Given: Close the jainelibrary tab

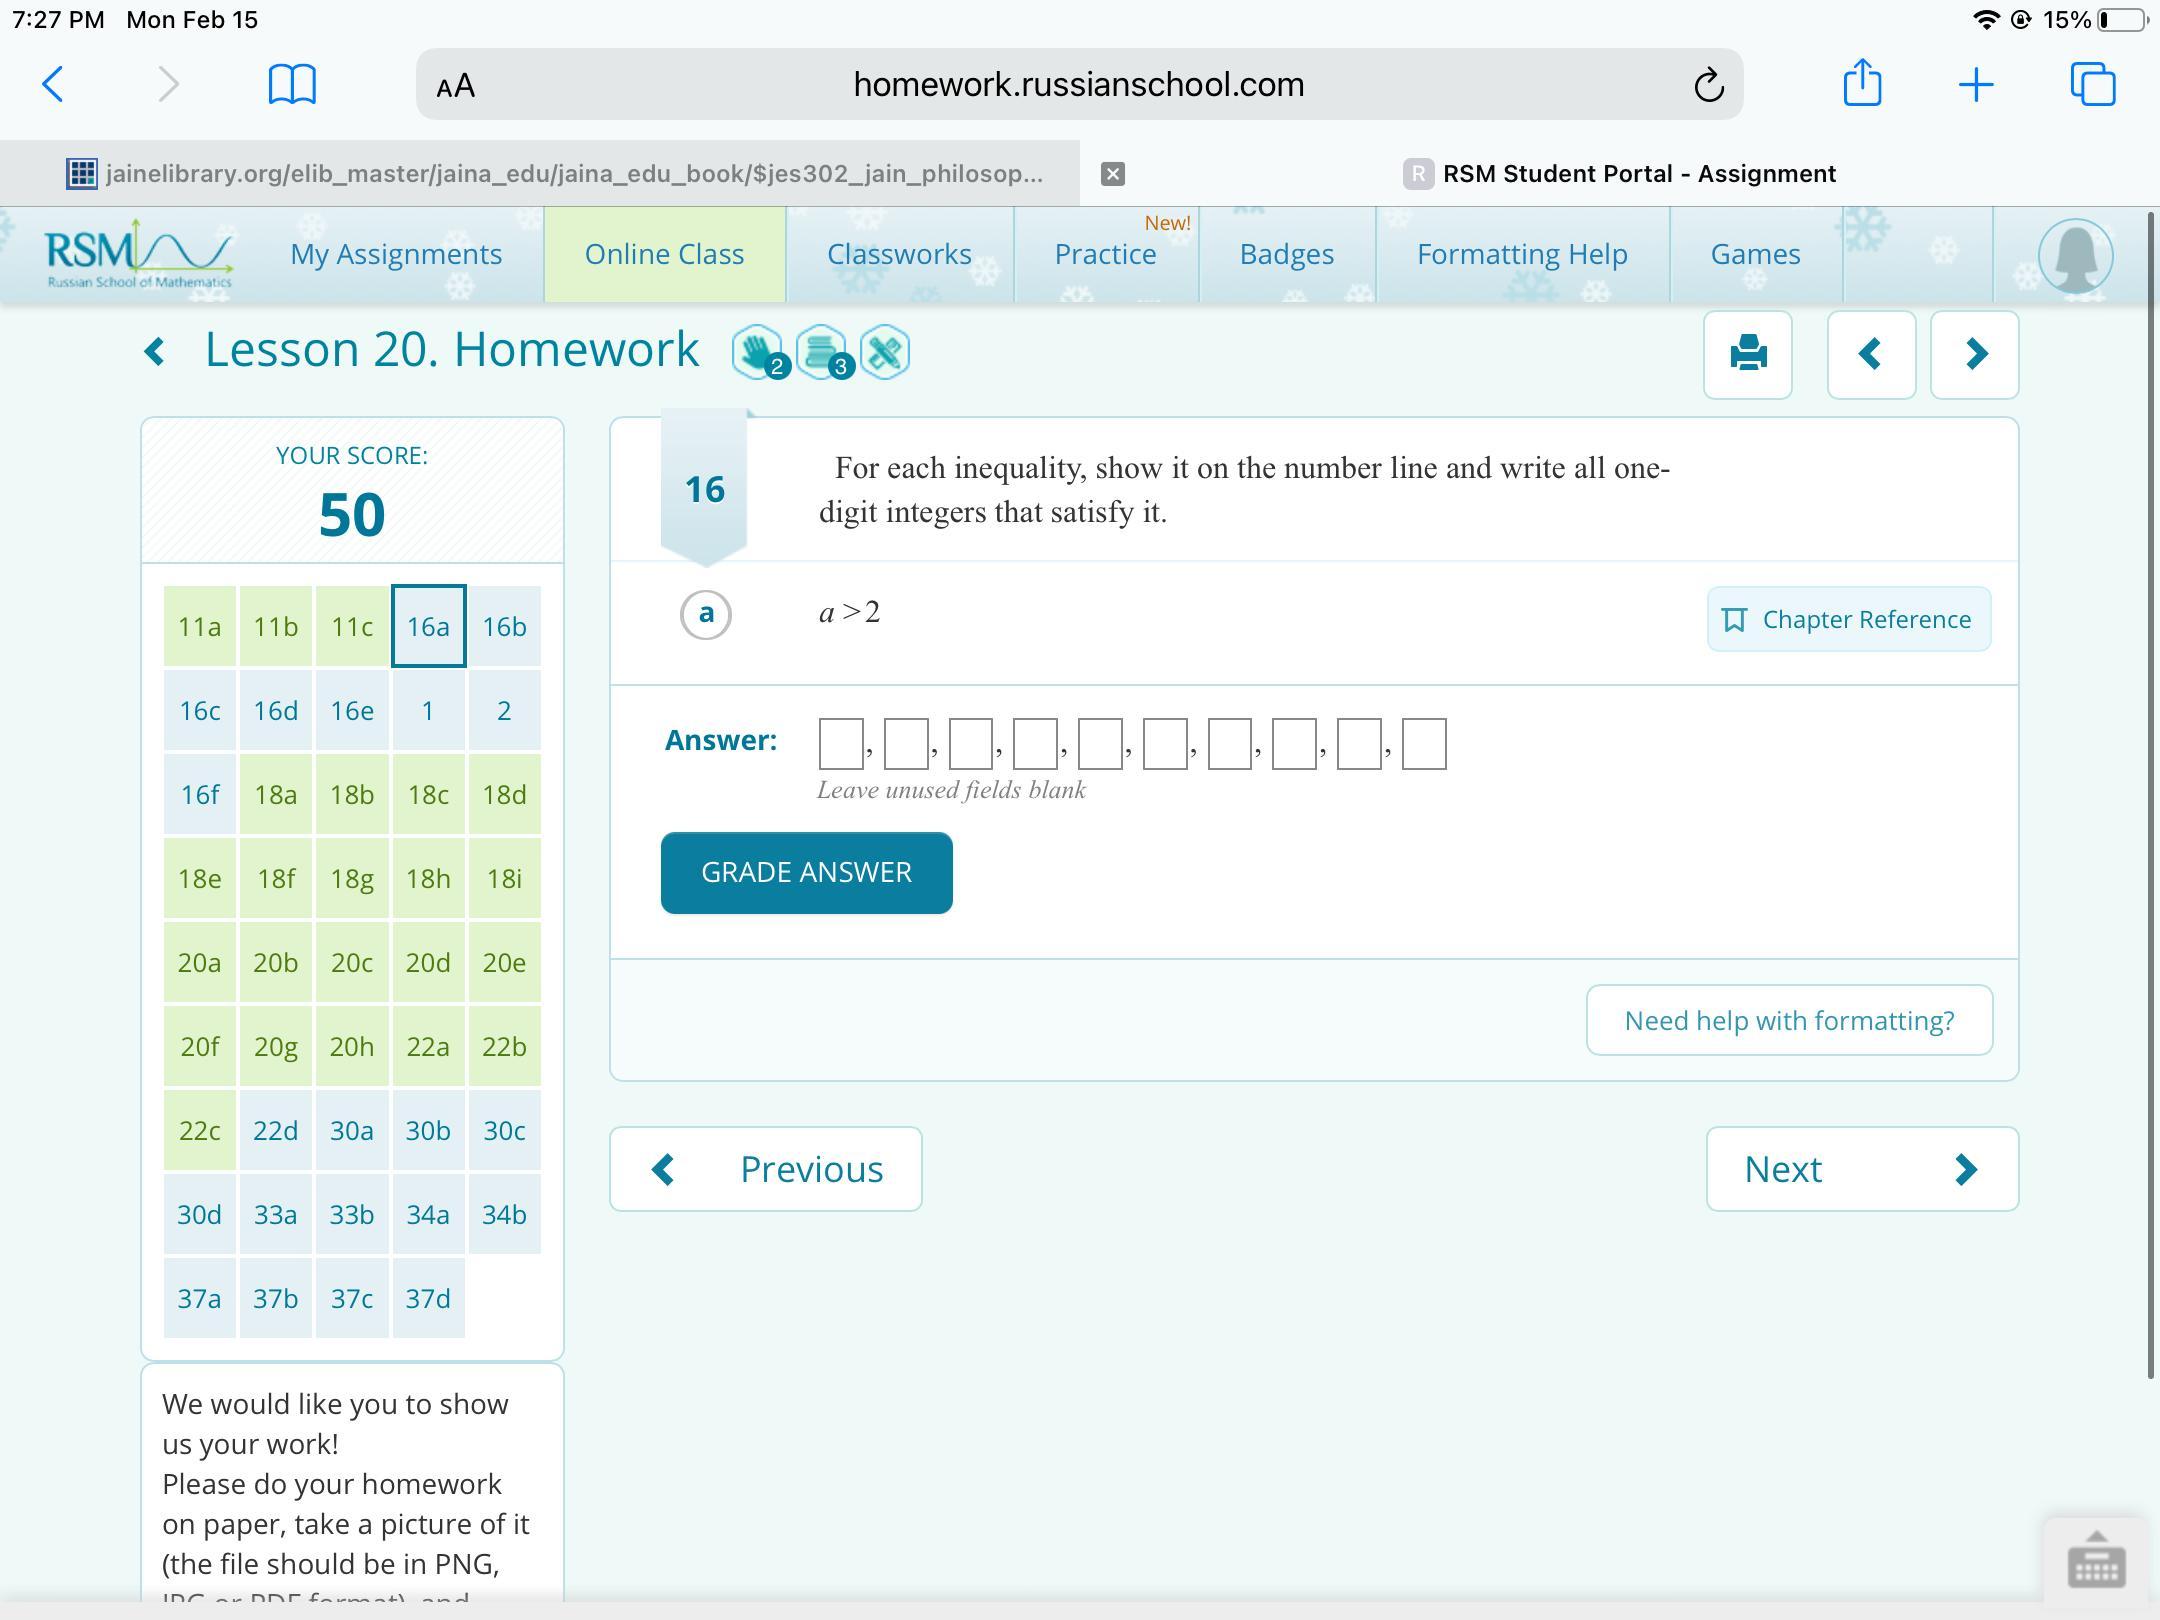Looking at the screenshot, I should (1112, 174).
